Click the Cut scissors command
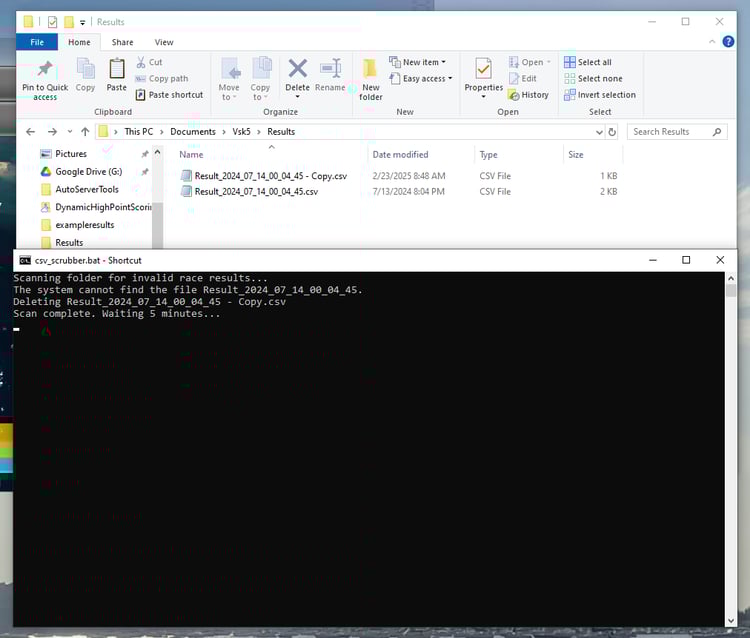 (x=149, y=62)
